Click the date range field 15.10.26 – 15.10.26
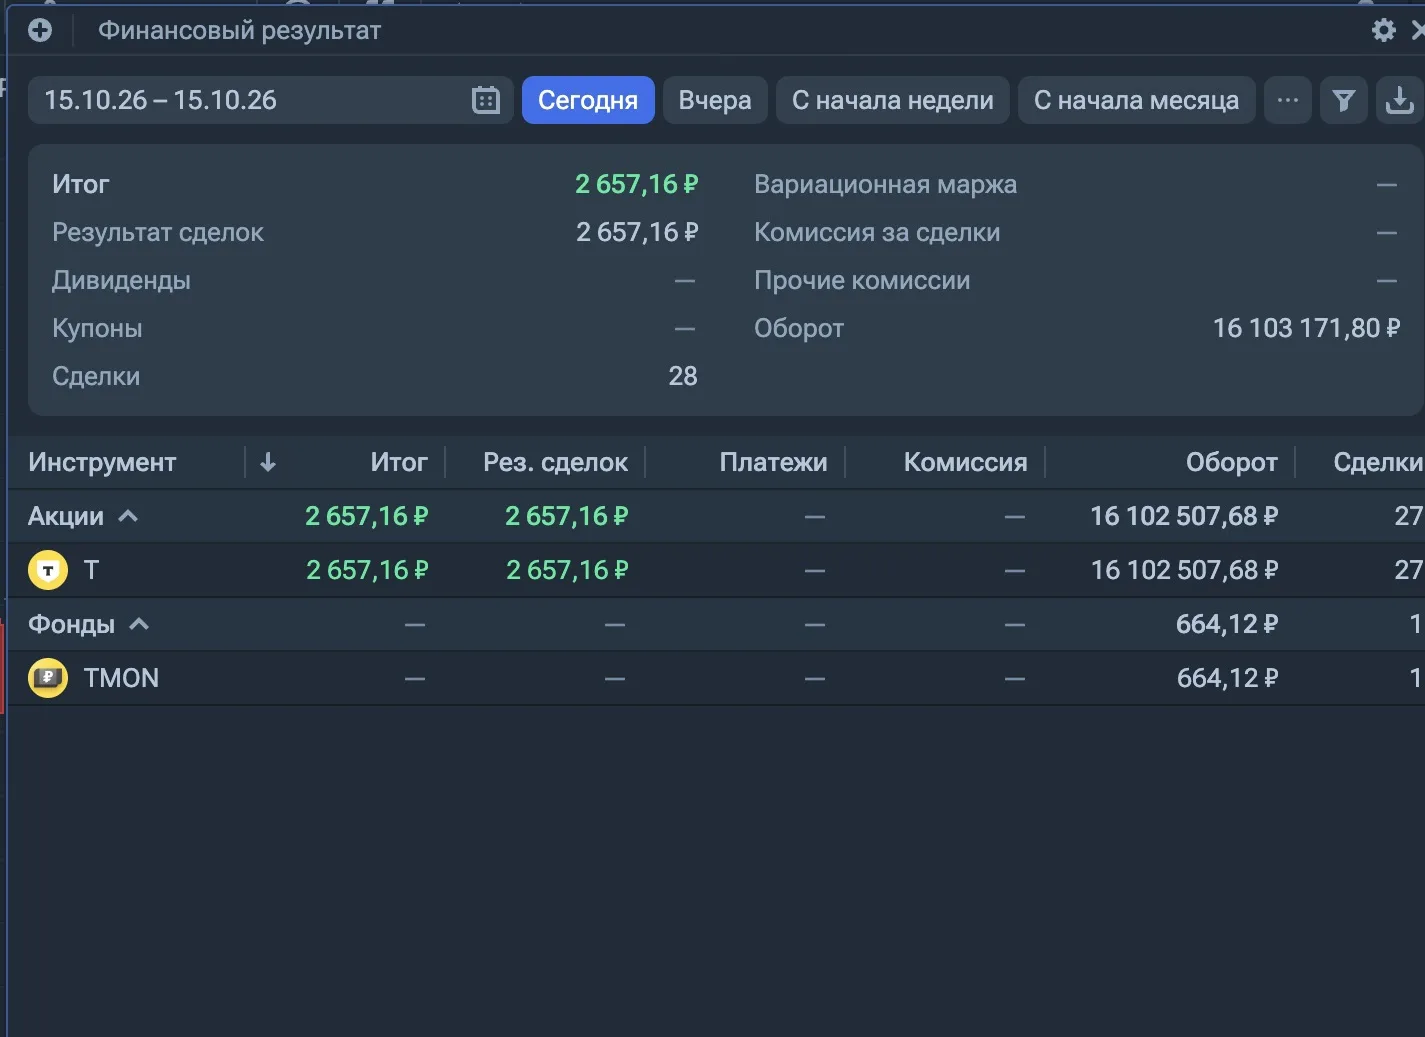The width and height of the screenshot is (1425, 1037). coord(270,100)
